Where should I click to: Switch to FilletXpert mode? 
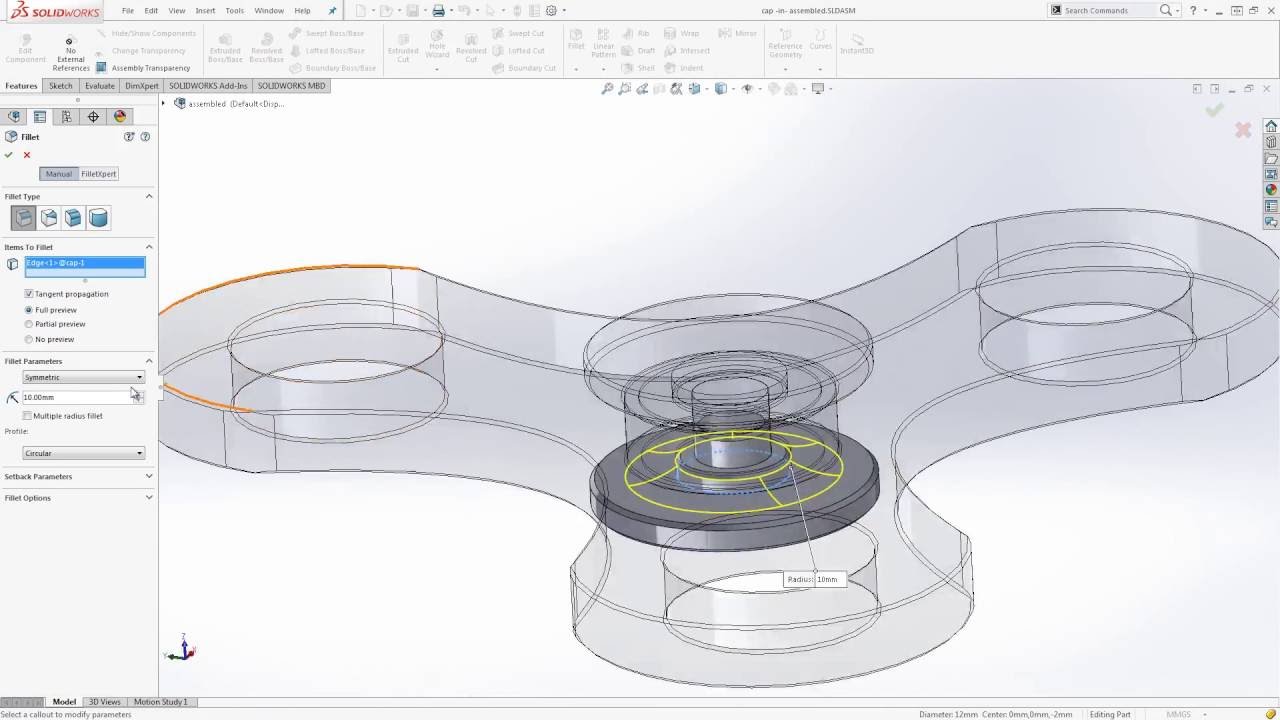(99, 174)
